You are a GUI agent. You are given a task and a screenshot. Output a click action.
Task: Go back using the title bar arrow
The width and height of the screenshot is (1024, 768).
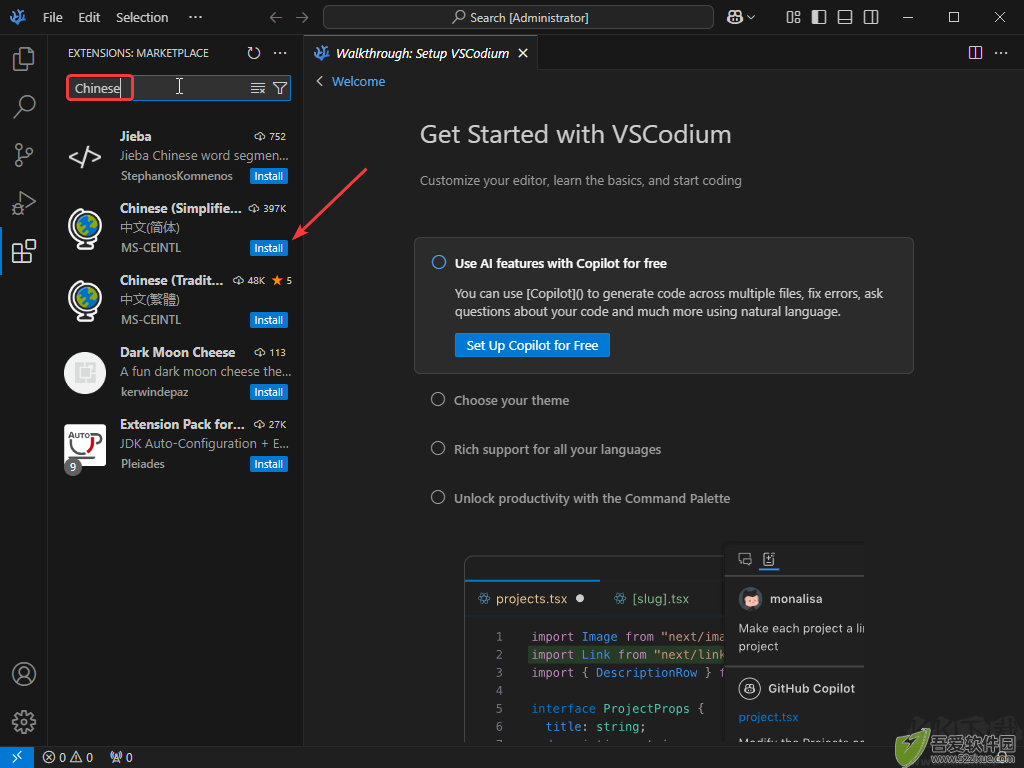[x=276, y=18]
